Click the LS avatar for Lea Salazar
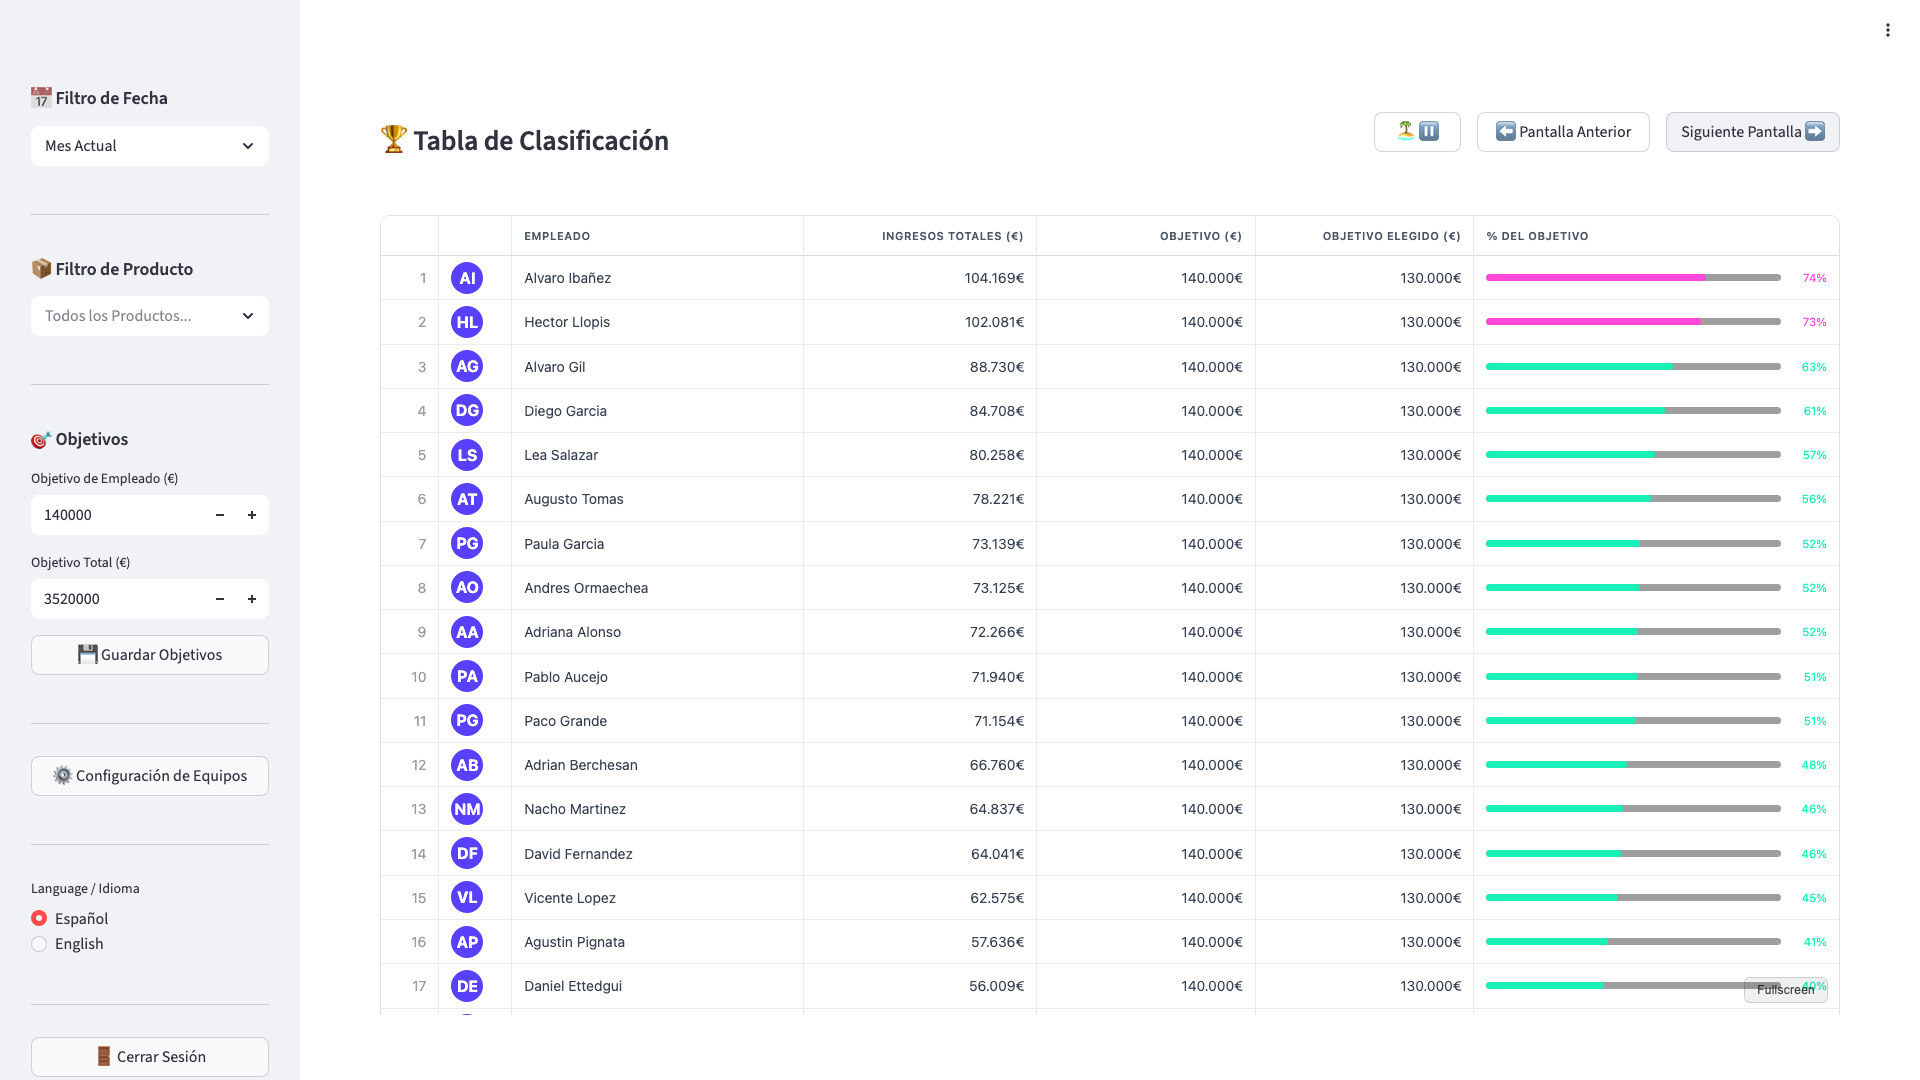1920x1080 pixels. pyautogui.click(x=467, y=455)
